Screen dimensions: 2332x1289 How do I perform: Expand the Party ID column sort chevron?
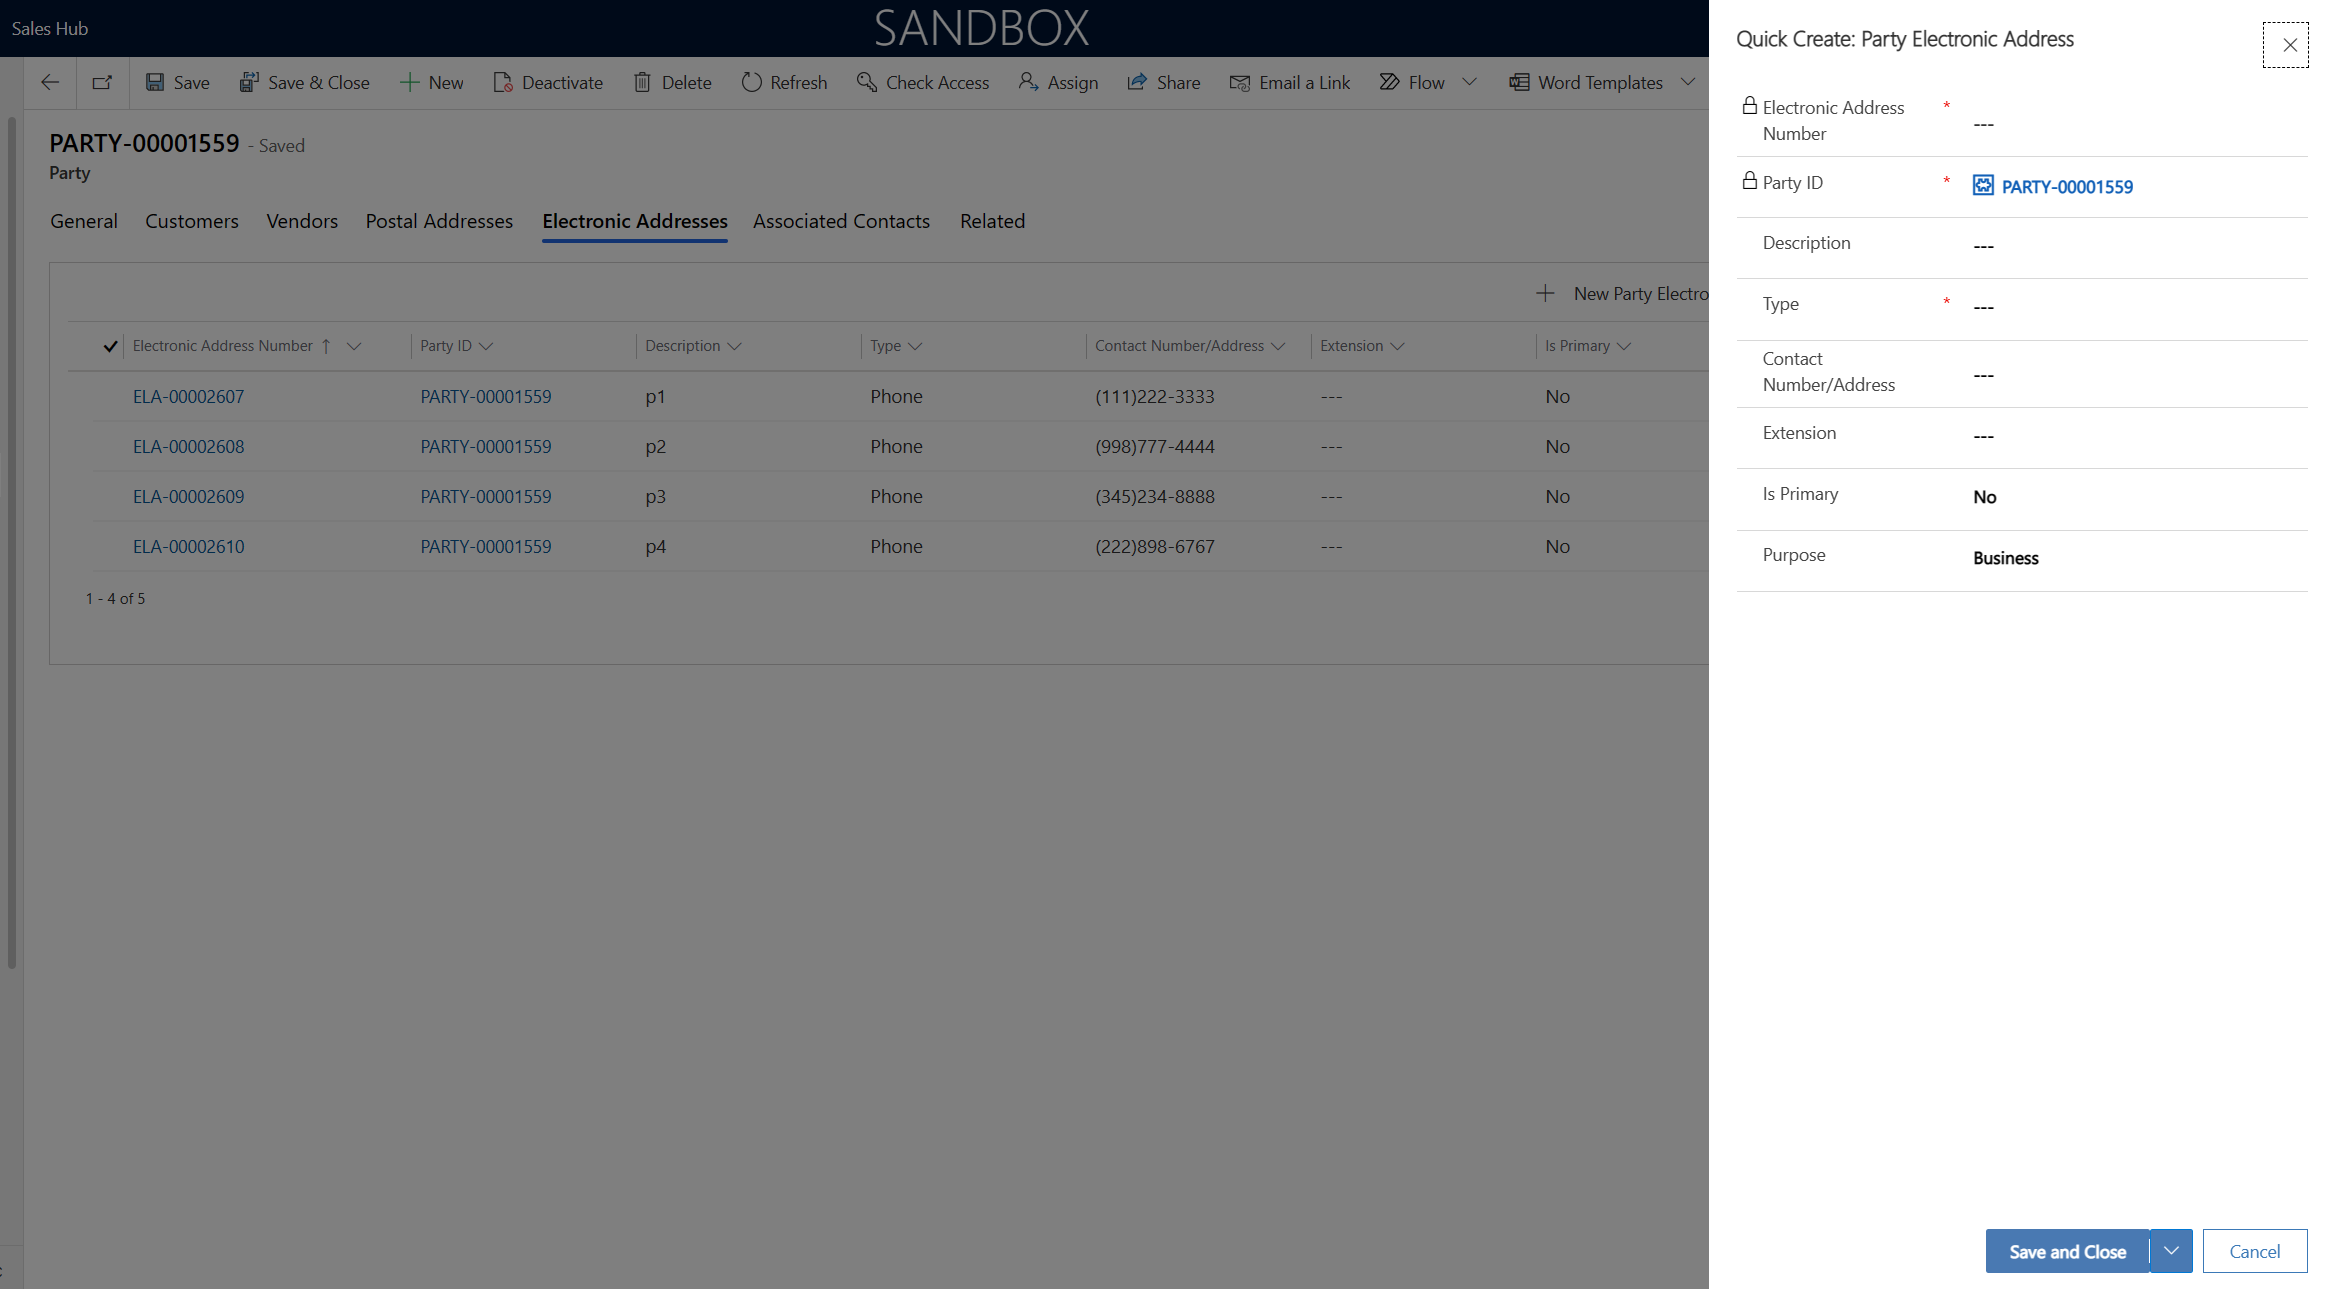(489, 346)
